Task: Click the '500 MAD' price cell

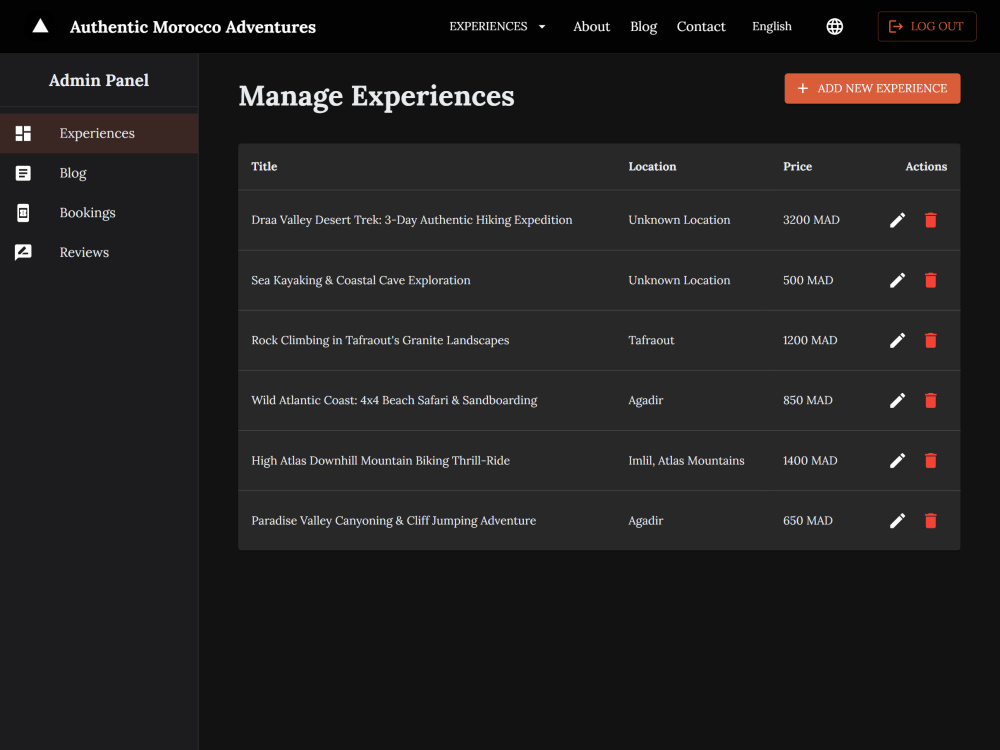Action: 808,280
